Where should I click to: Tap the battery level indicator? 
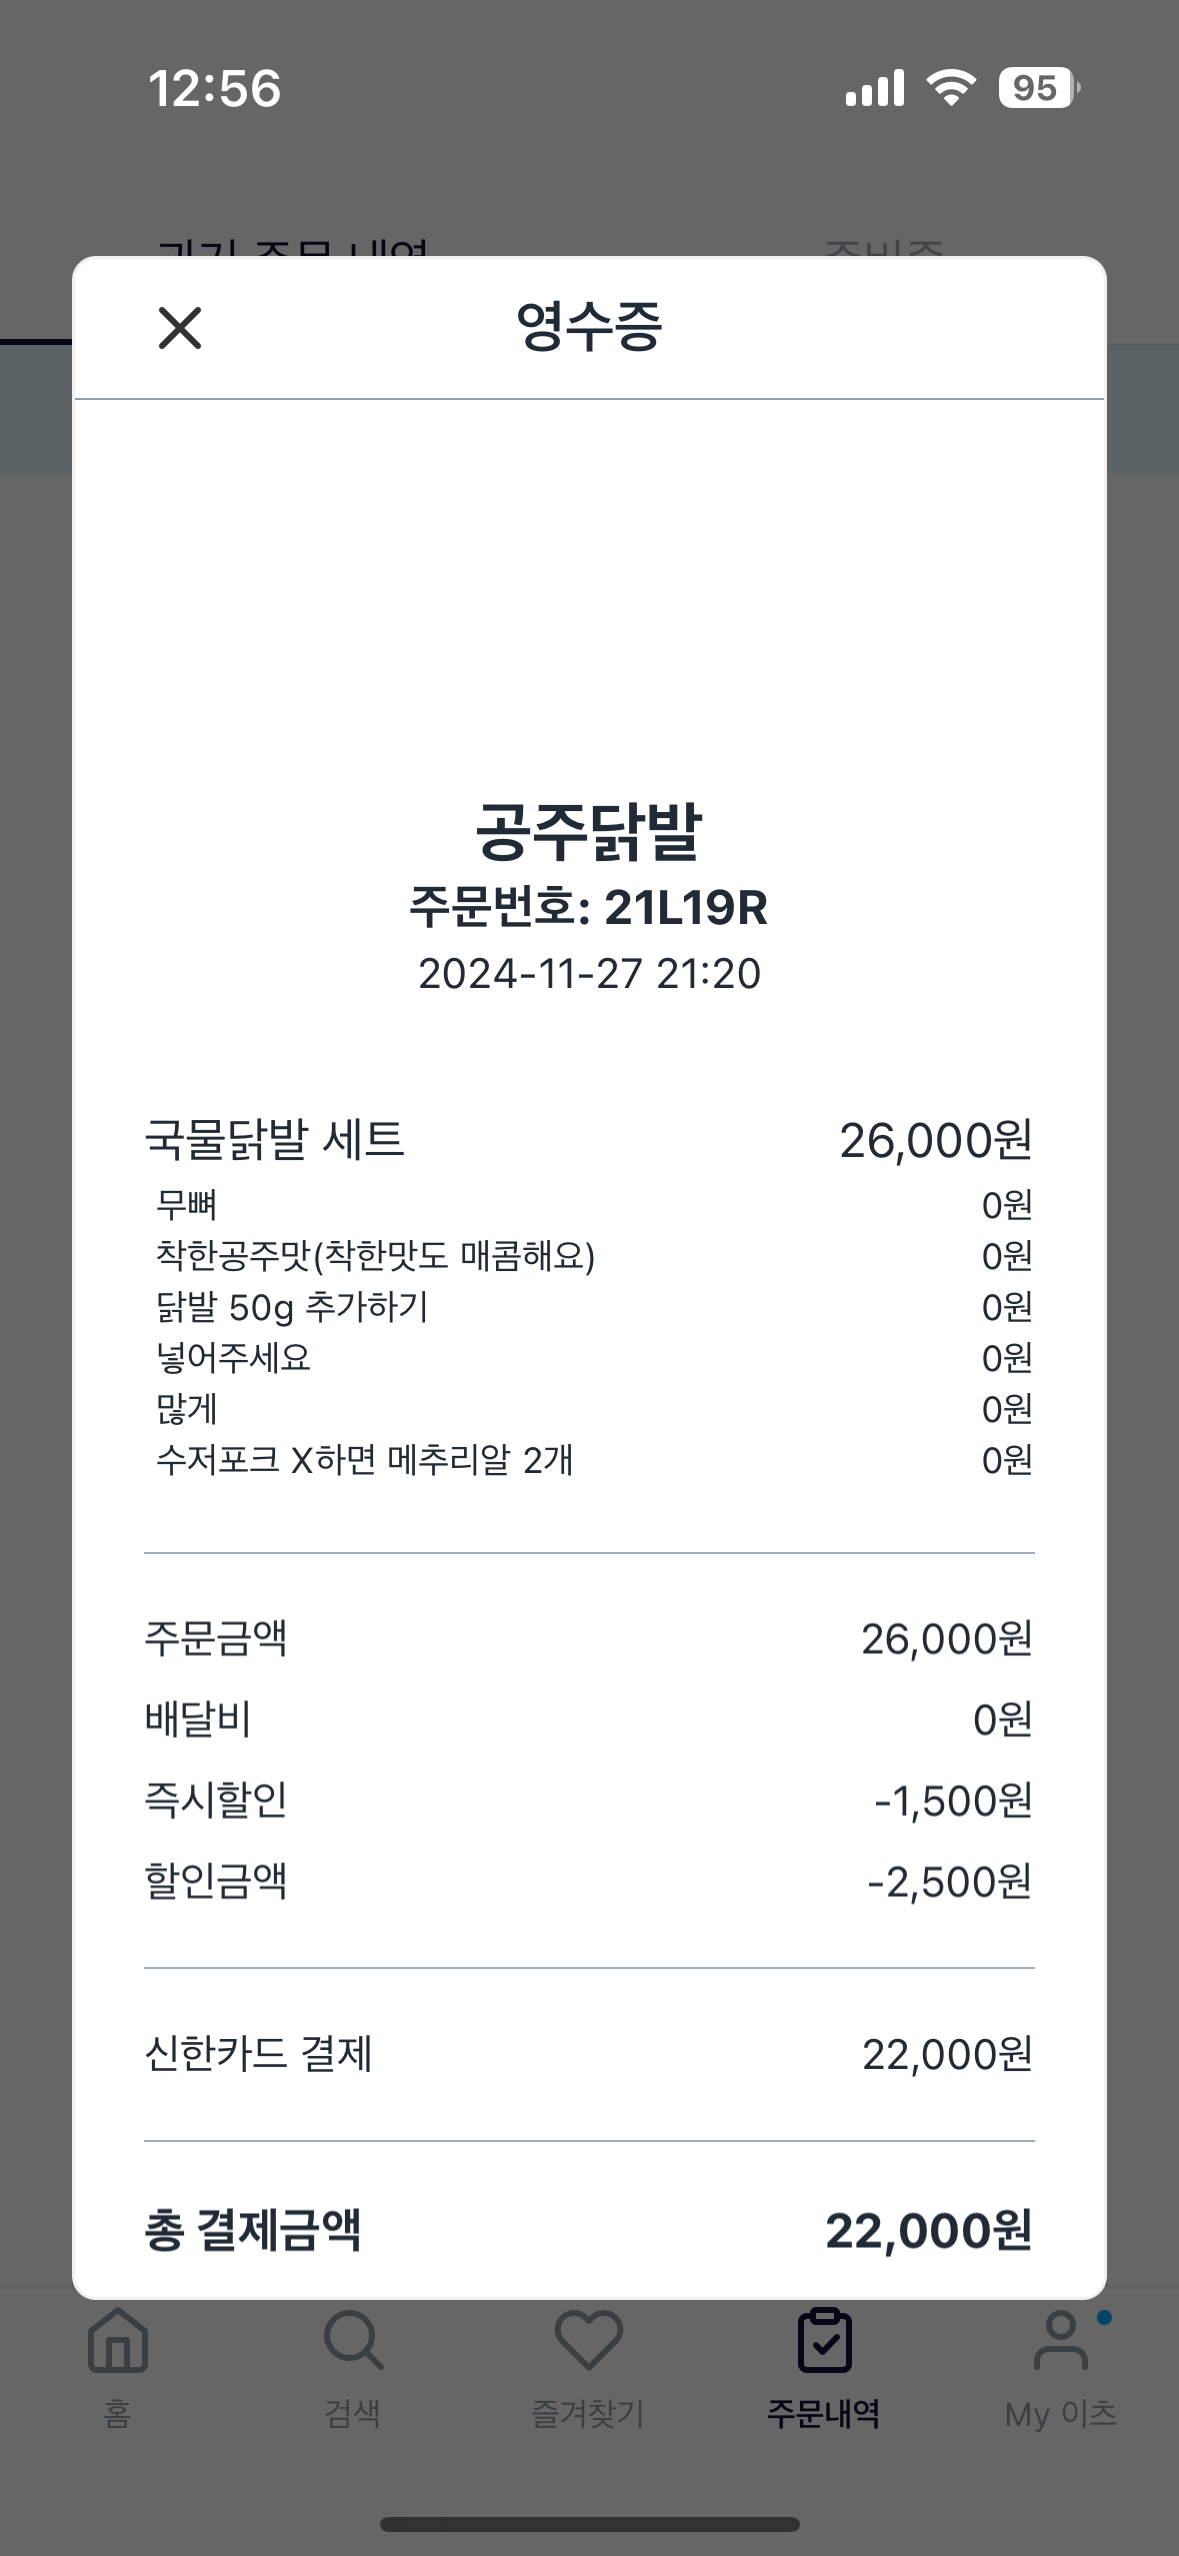pos(1038,88)
